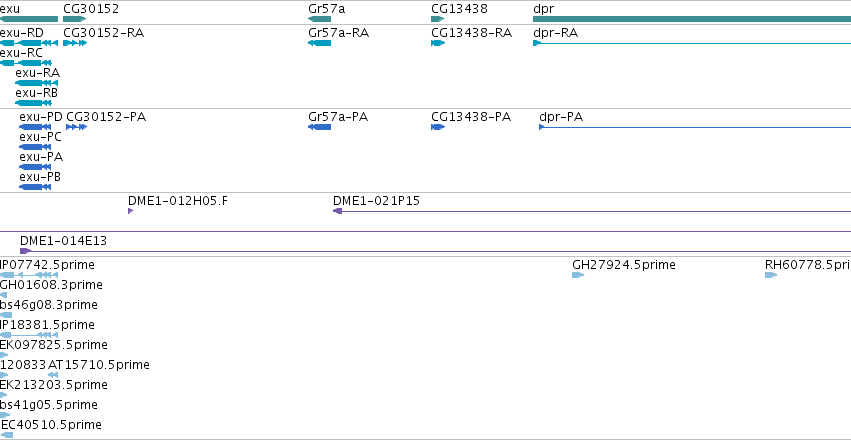The width and height of the screenshot is (851, 440).
Task: Open the exu-RC transcript label
Action: point(21,53)
